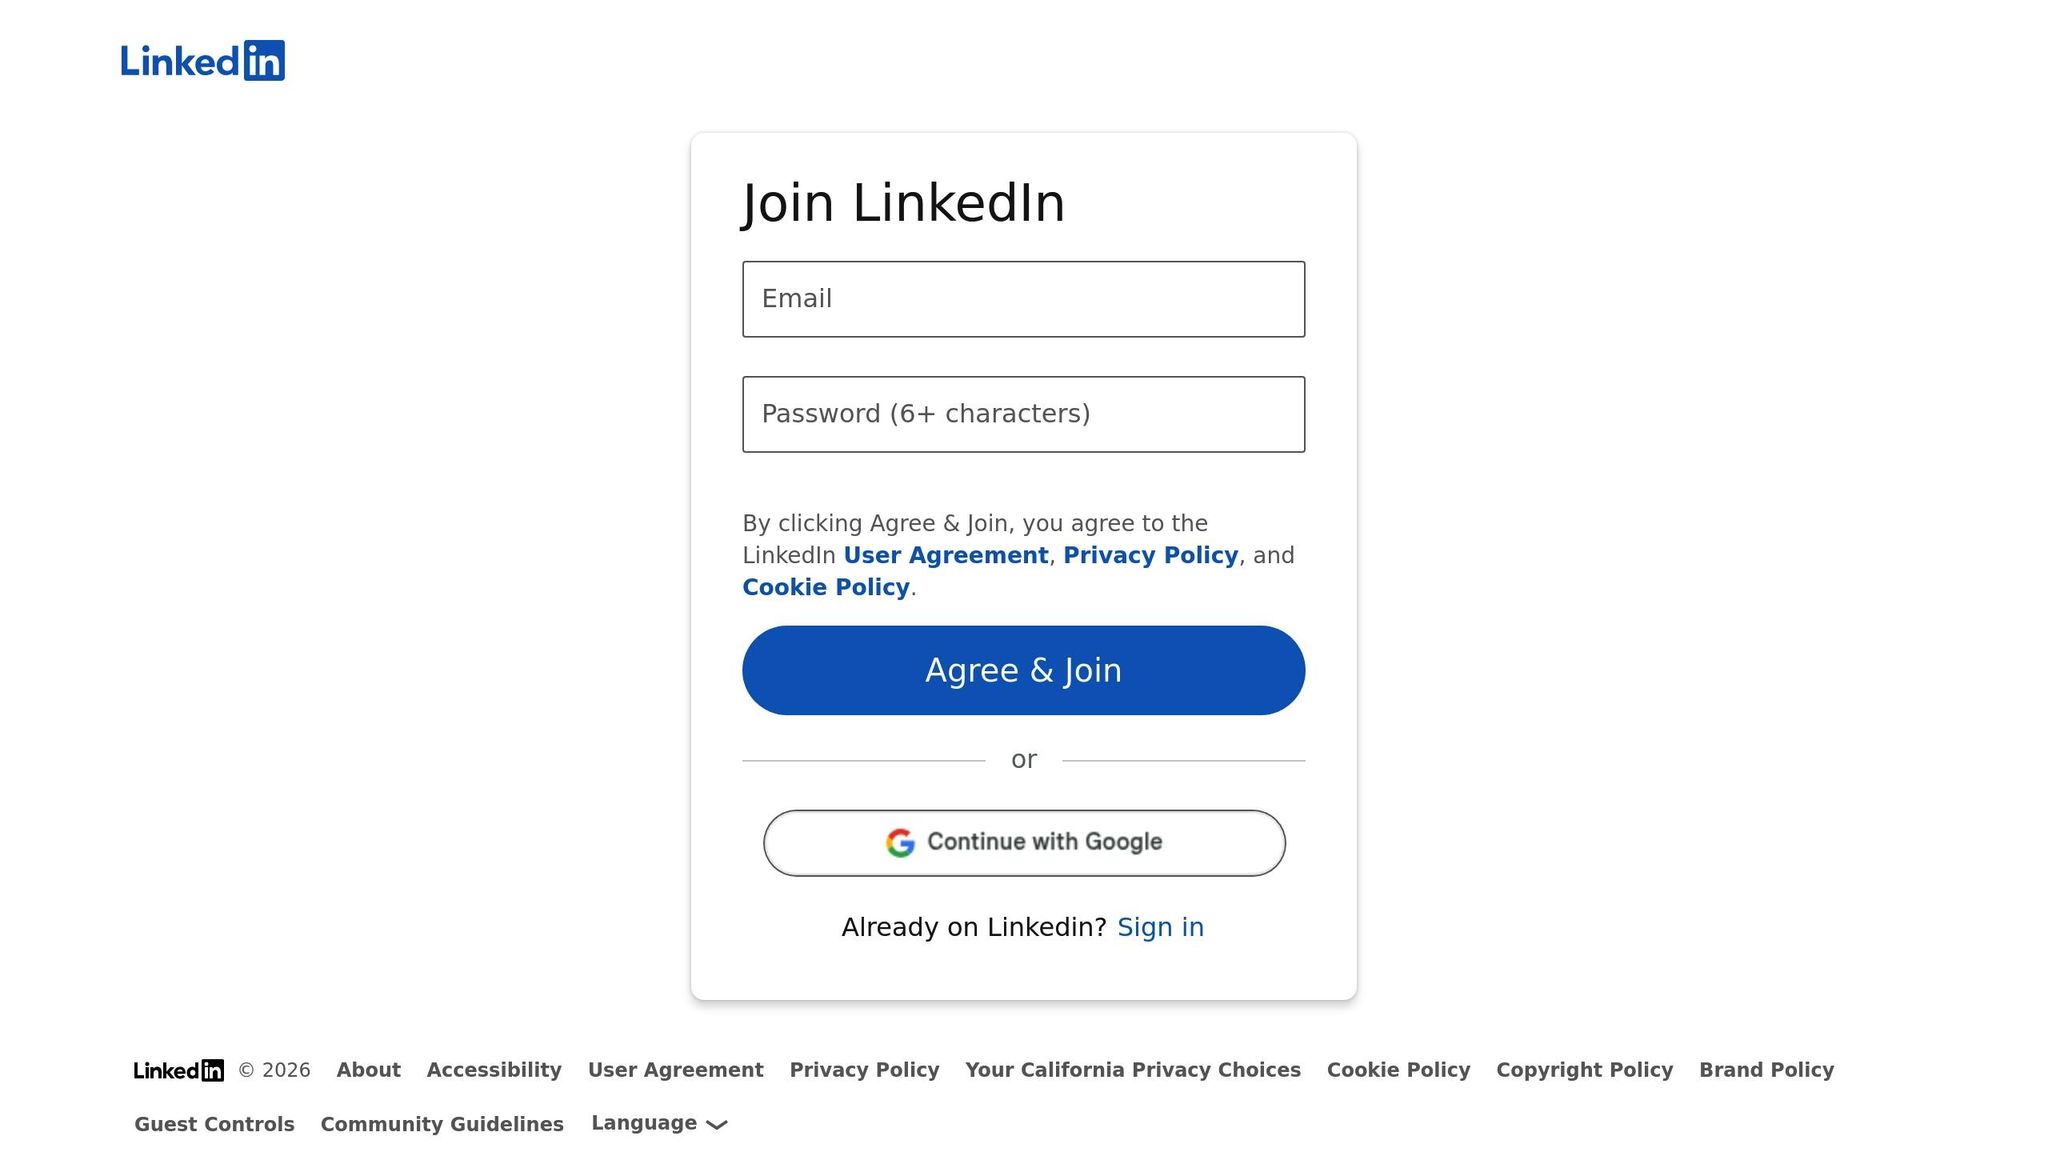
Task: Open Guest Controls in the footer
Action: pyautogui.click(x=214, y=1124)
